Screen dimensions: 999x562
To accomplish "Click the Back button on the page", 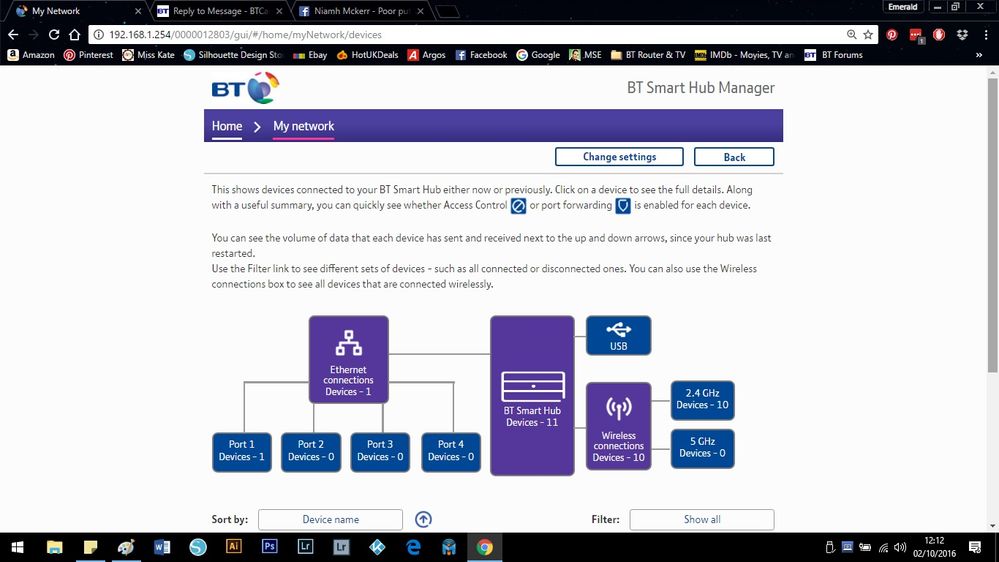I will pos(734,157).
